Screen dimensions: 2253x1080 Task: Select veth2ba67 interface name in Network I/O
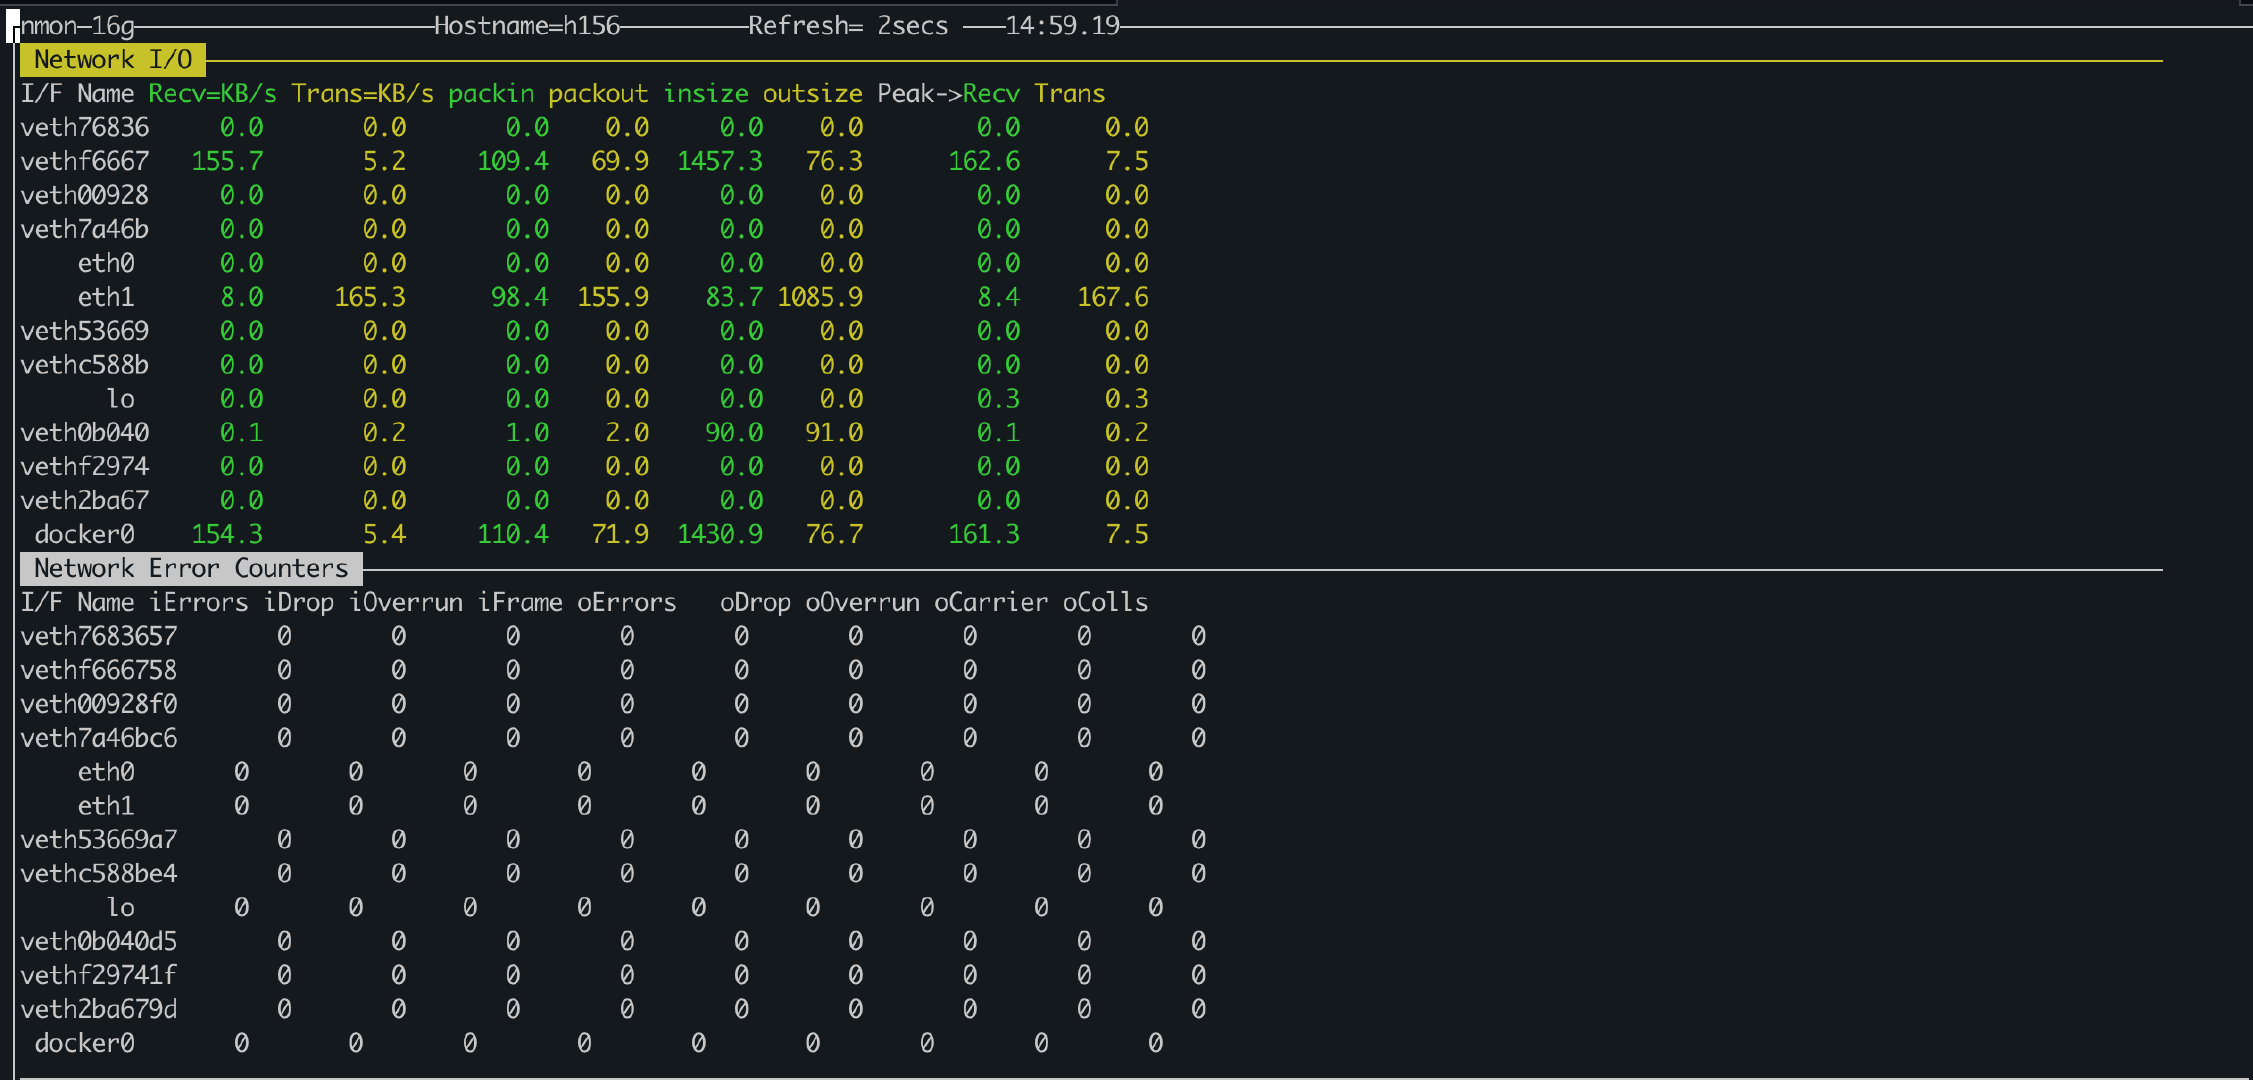[x=85, y=500]
